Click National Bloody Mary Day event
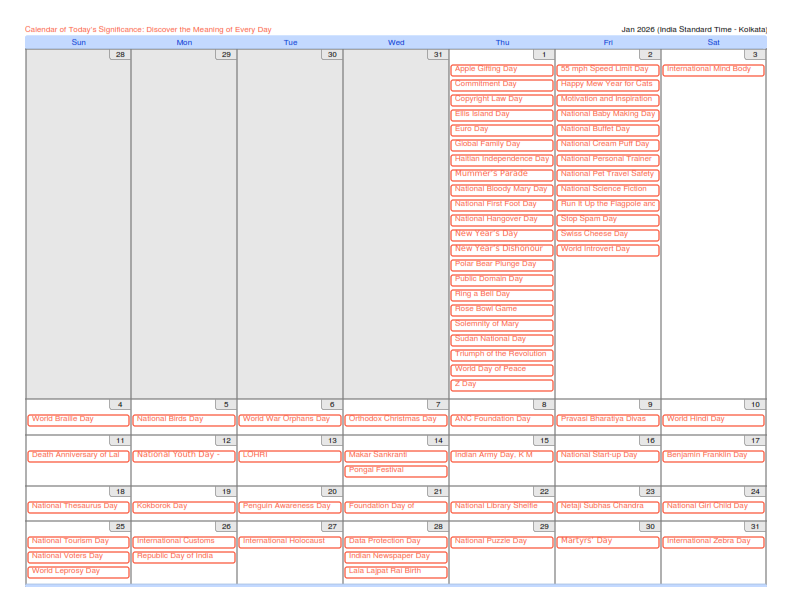Viewport: 792px width, 612px height. click(502, 190)
